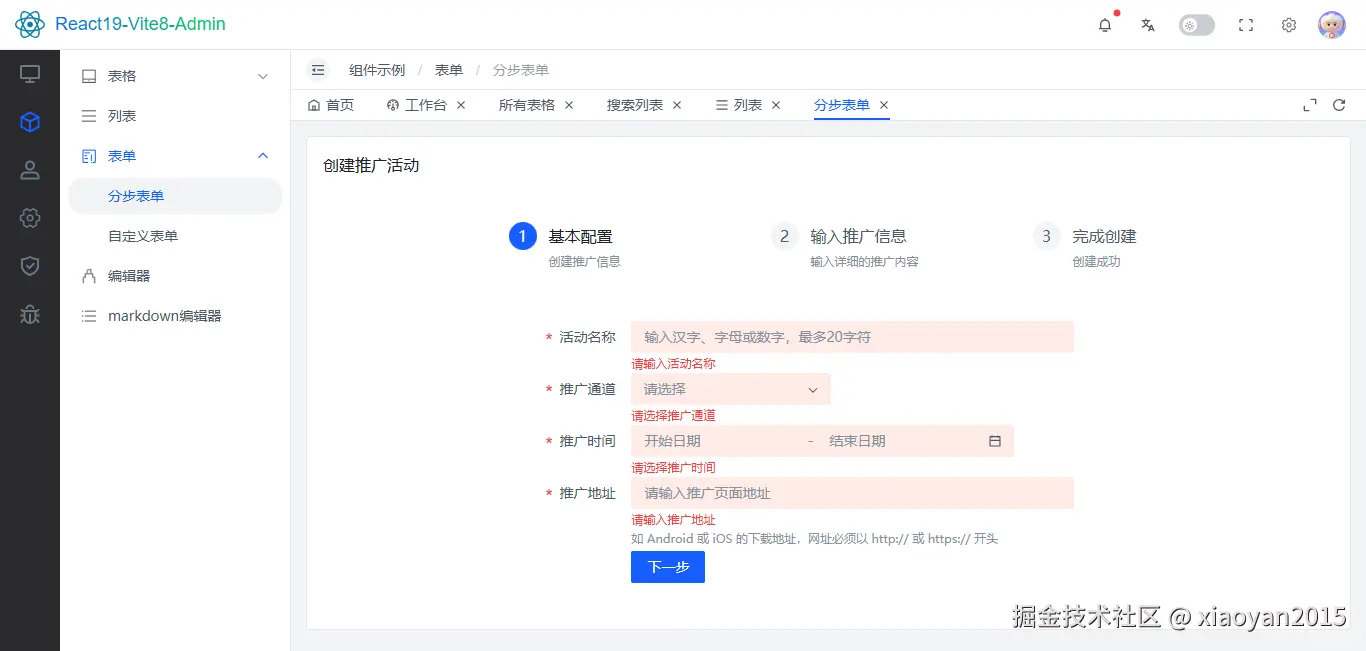Close the 所有表格 tab
Screen dimensions: 1366x651
click(x=569, y=105)
